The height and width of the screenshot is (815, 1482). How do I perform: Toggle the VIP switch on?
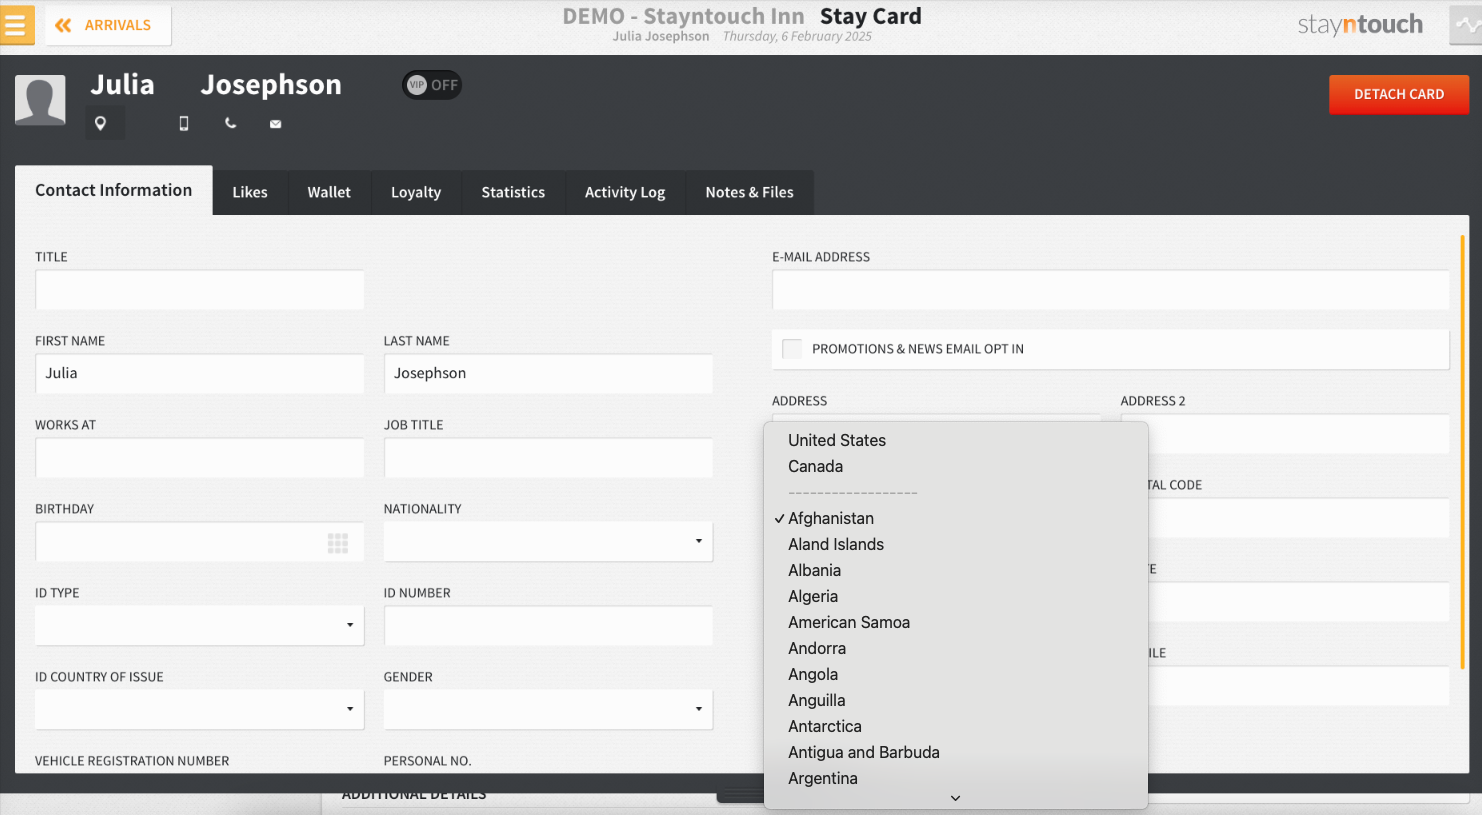[x=432, y=85]
